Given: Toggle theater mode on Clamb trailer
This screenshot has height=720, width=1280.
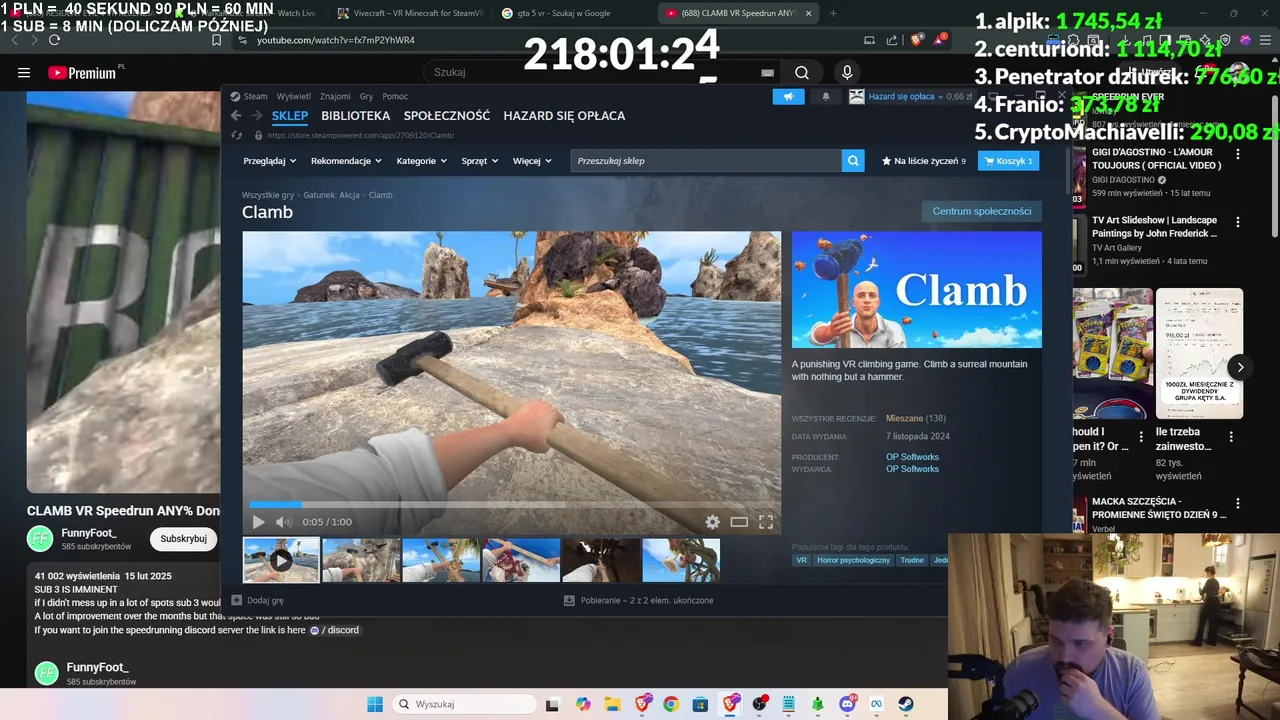Looking at the screenshot, I should coord(739,522).
